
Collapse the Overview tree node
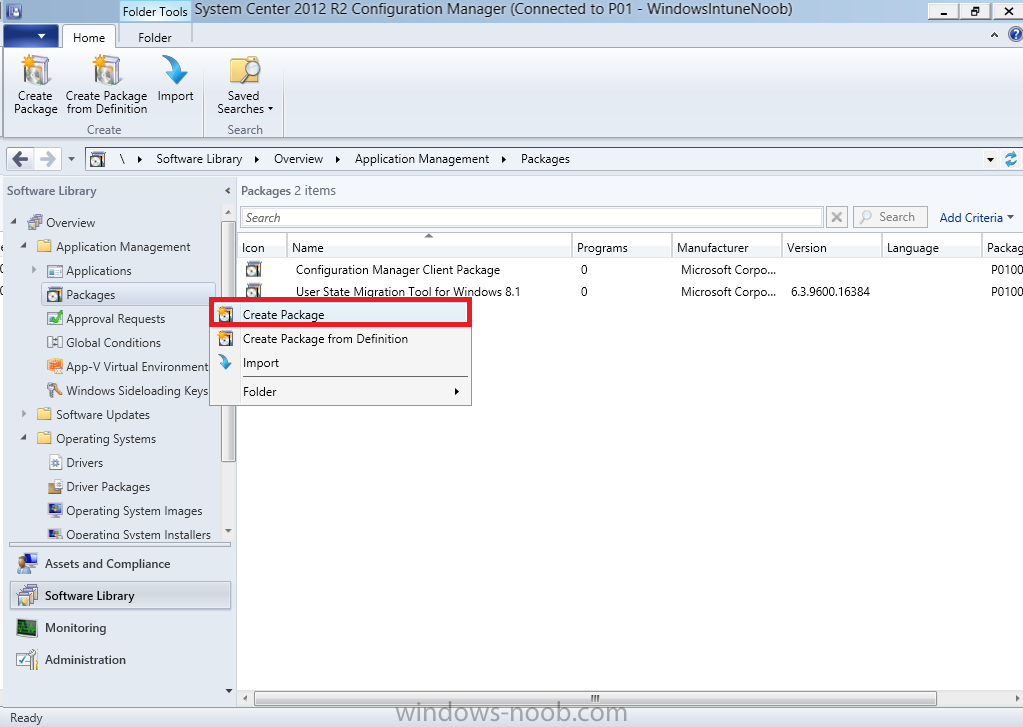pos(14,222)
